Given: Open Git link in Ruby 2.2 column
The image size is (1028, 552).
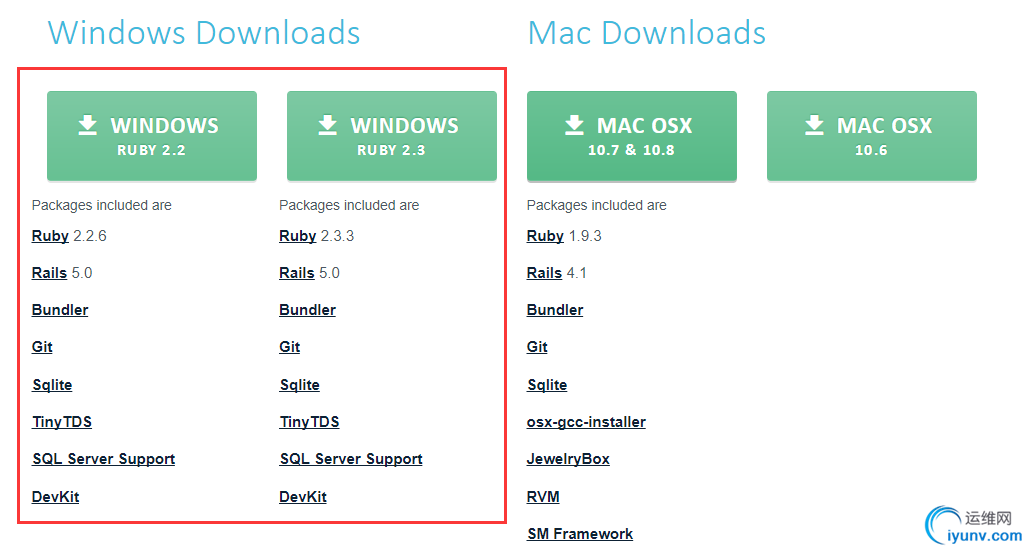Looking at the screenshot, I should point(42,347).
